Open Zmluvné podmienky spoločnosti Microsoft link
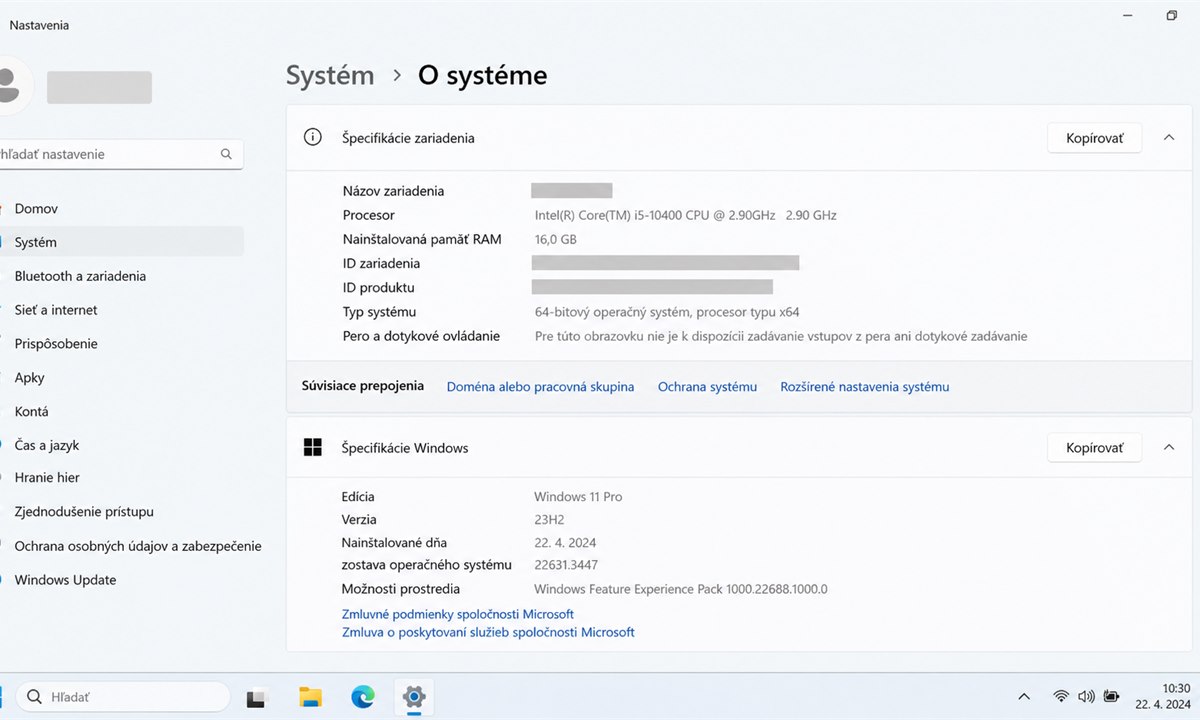The image size is (1200, 720). click(458, 614)
